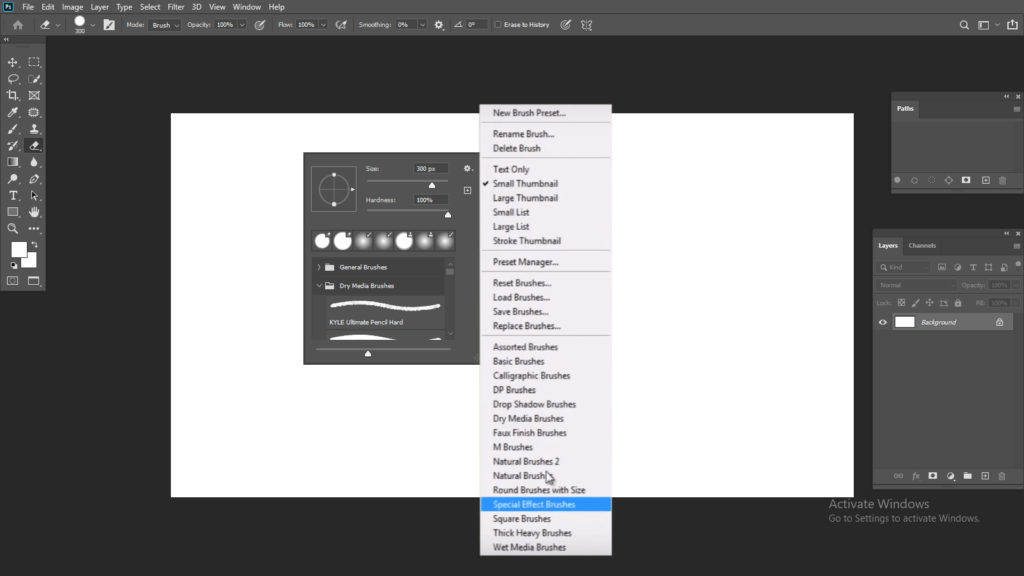Viewport: 1024px width, 576px height.
Task: Select the Frame tool
Action: click(34, 95)
